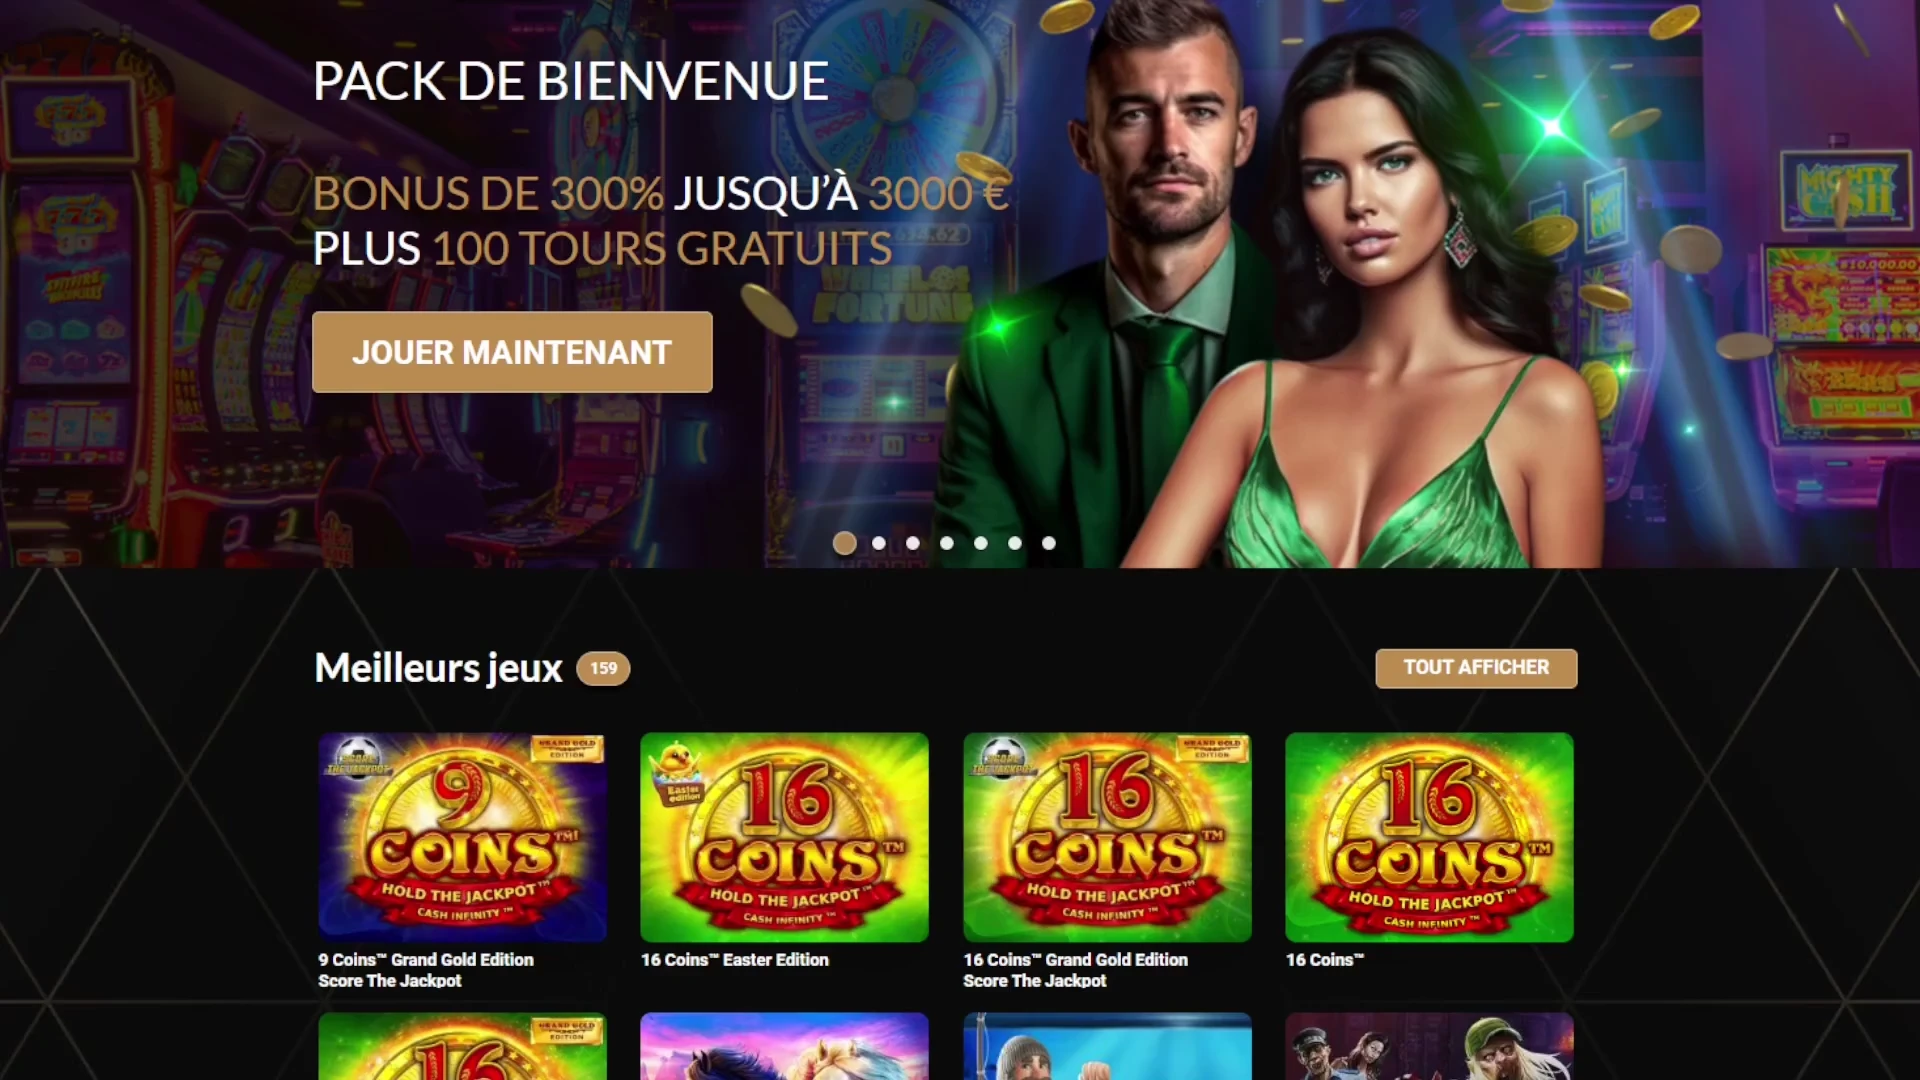This screenshot has height=1080, width=1920.
Task: Click the TOUT AFFICHER button
Action: pyautogui.click(x=1476, y=668)
